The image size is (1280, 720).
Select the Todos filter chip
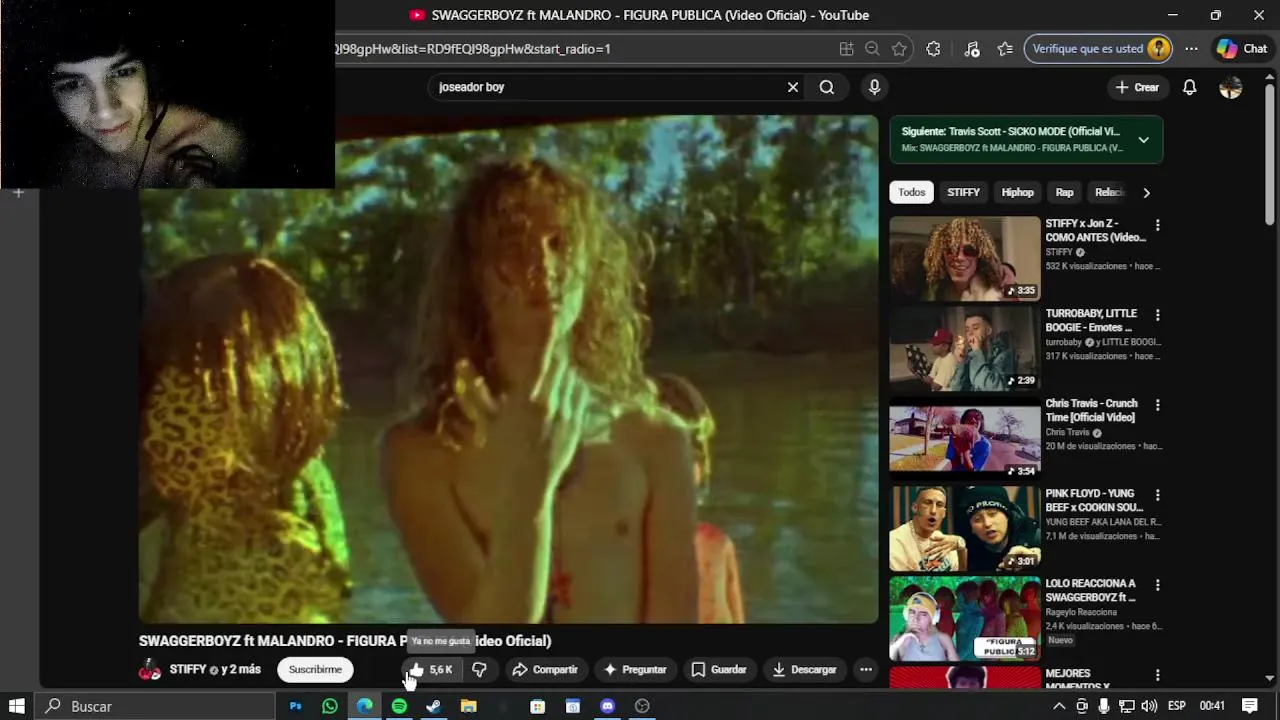[x=911, y=192]
